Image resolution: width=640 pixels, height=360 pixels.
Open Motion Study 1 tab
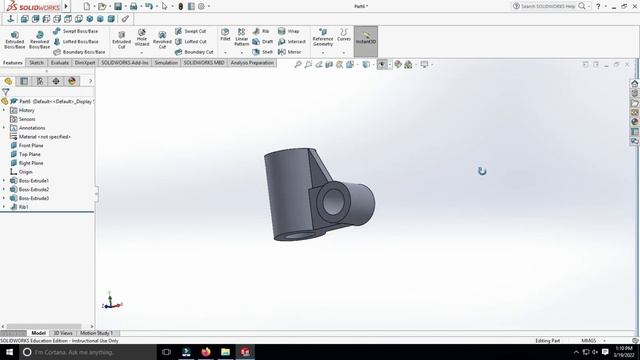(x=96, y=333)
